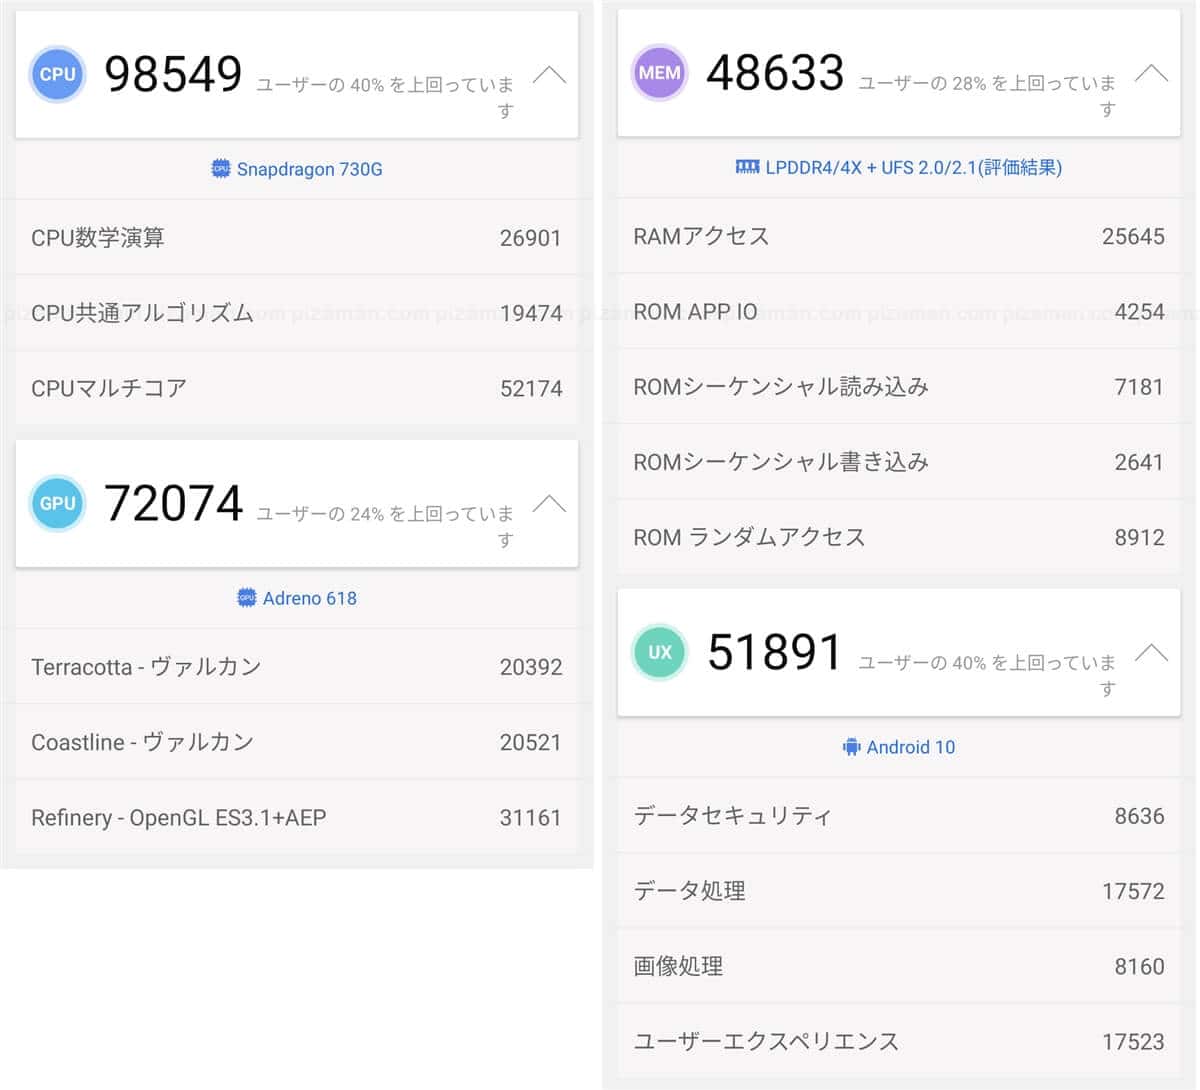Click the GPU score circle icon
The height and width of the screenshot is (1090, 1200).
tap(57, 503)
